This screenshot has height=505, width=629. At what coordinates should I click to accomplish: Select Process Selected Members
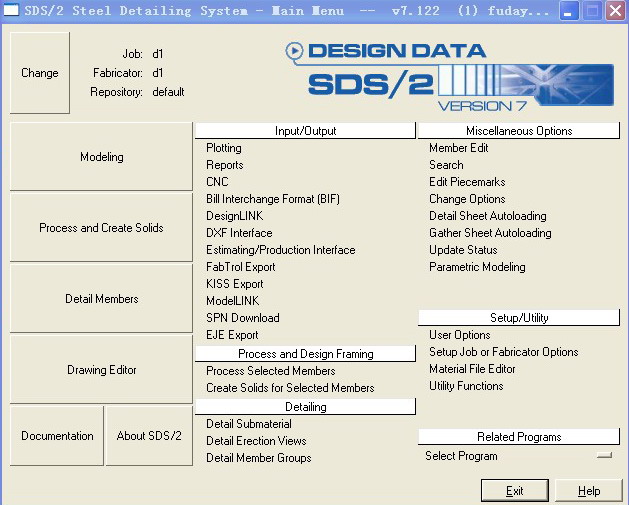pyautogui.click(x=271, y=371)
